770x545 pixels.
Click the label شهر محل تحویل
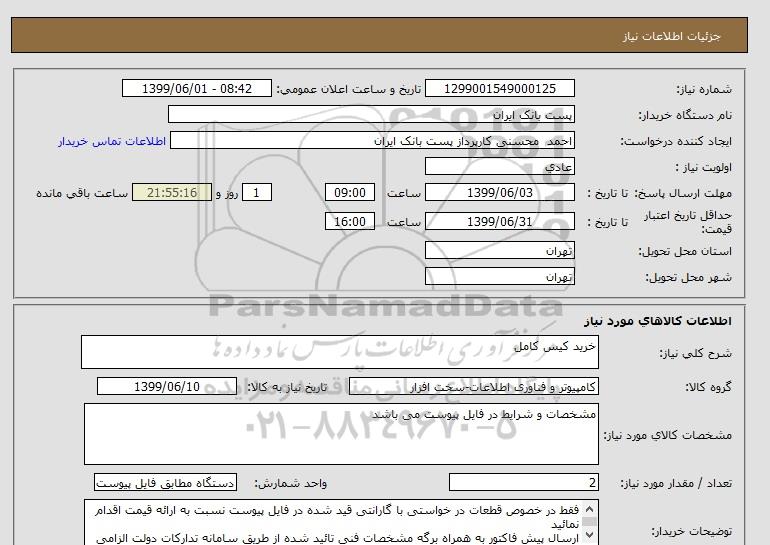(x=688, y=277)
